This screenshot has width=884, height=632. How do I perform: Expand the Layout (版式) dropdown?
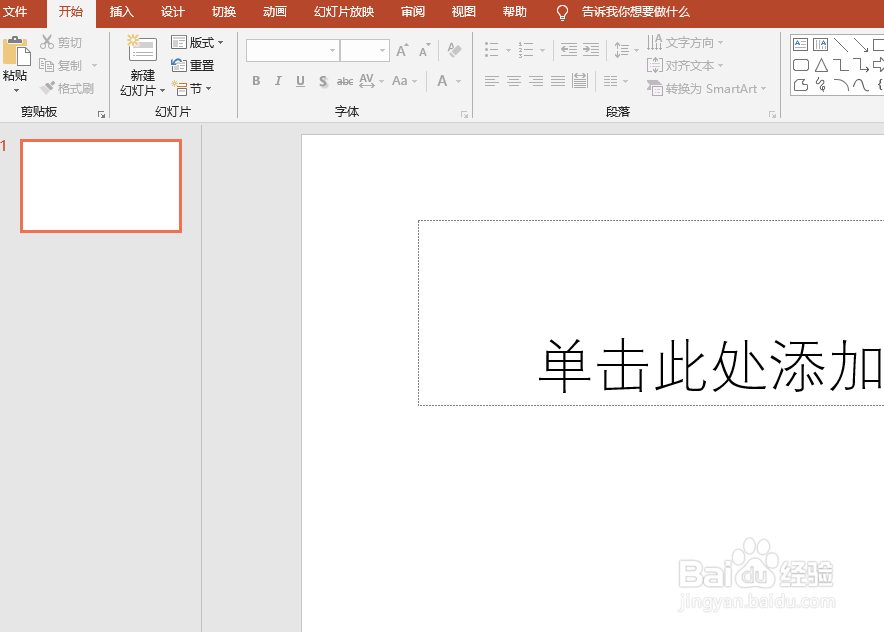pos(197,42)
